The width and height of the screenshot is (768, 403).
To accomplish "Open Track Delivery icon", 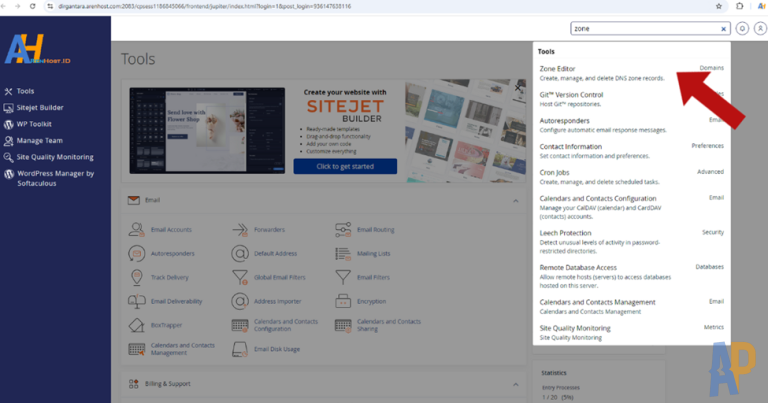I will tap(137, 278).
